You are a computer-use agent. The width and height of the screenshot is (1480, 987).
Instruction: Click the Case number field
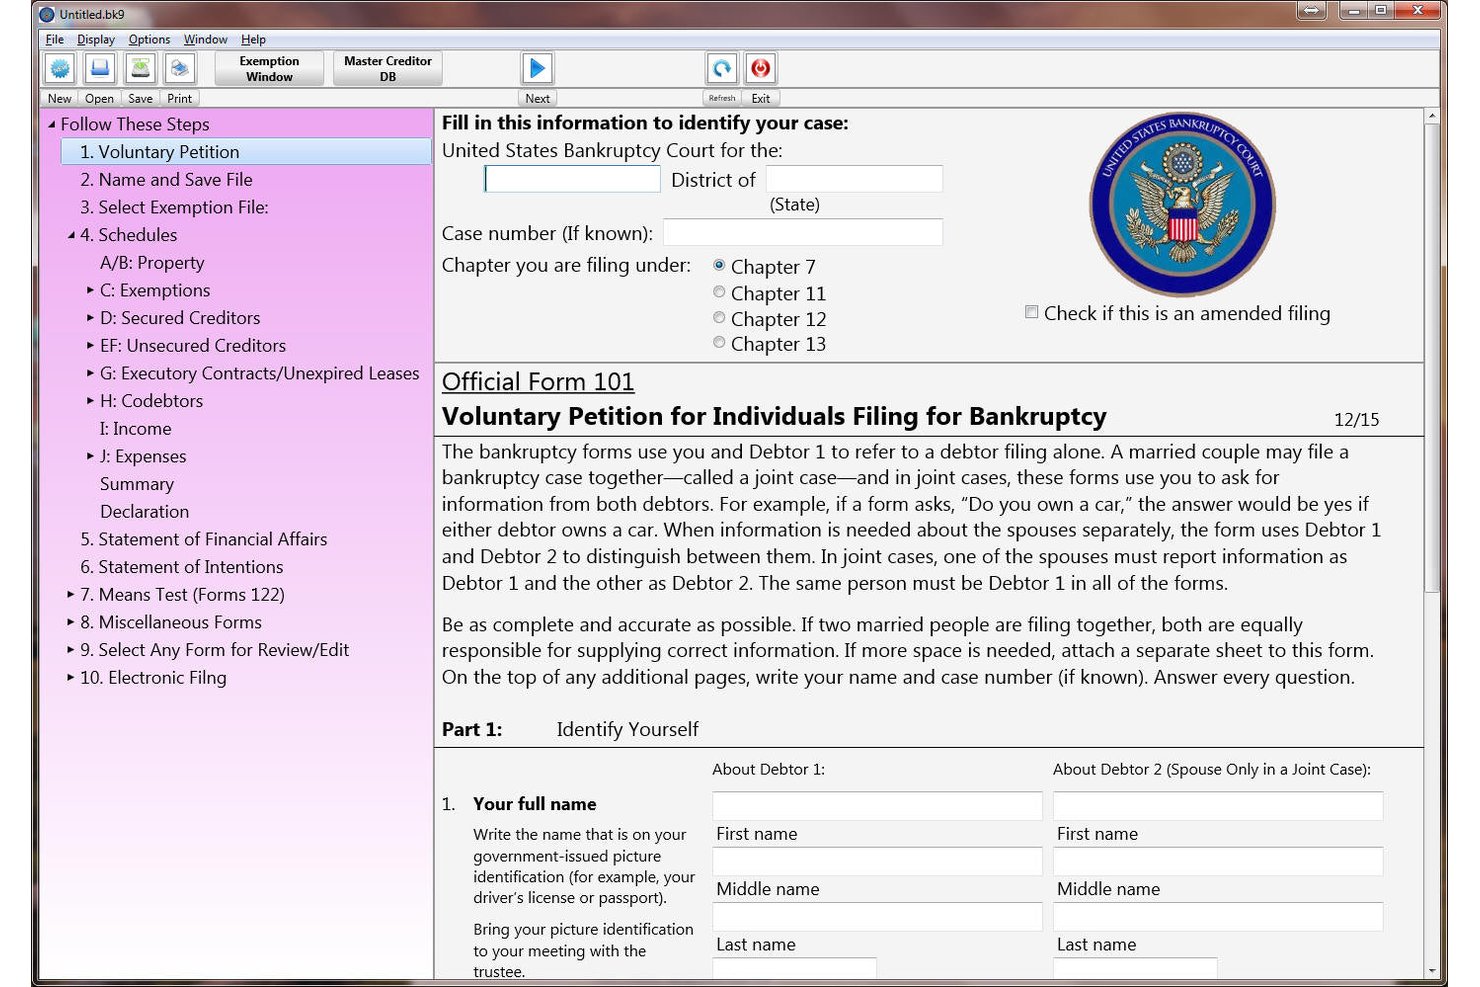coord(803,232)
